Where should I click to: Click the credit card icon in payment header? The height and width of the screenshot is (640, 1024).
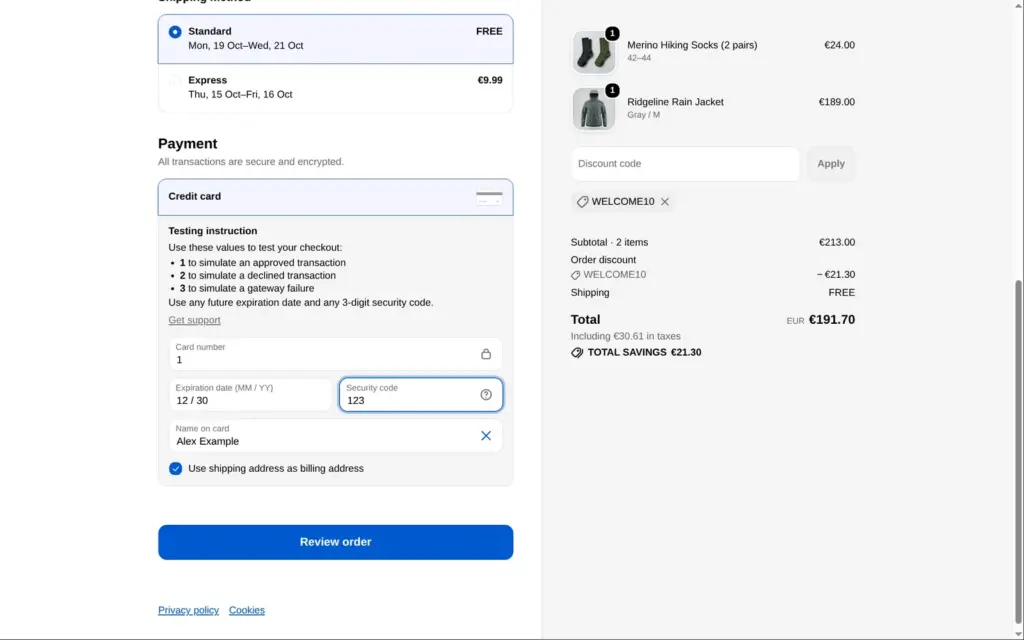489,198
